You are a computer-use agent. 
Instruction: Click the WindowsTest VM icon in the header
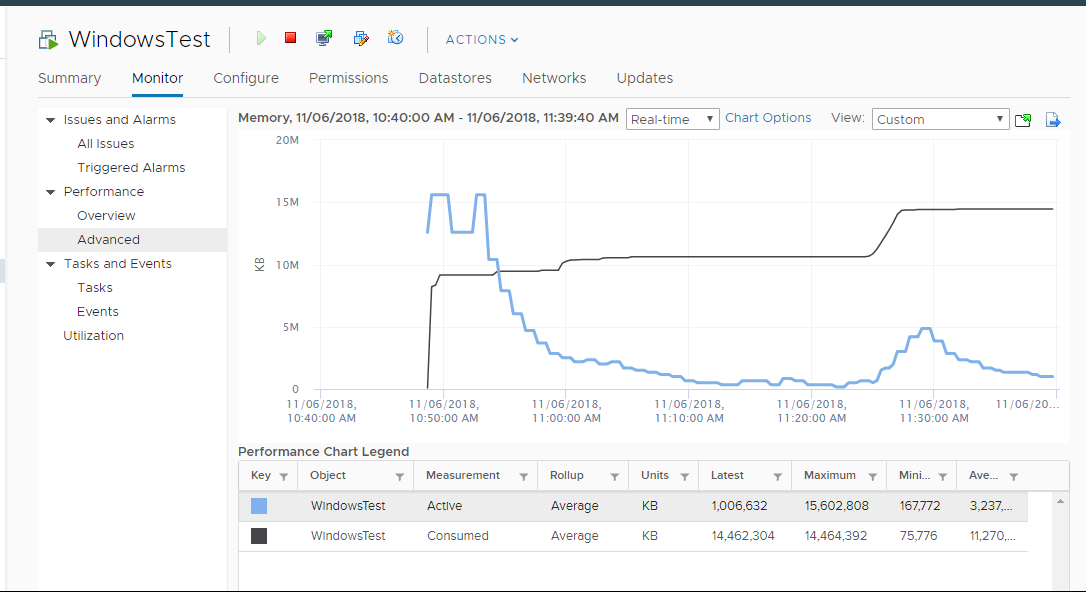click(x=48, y=40)
